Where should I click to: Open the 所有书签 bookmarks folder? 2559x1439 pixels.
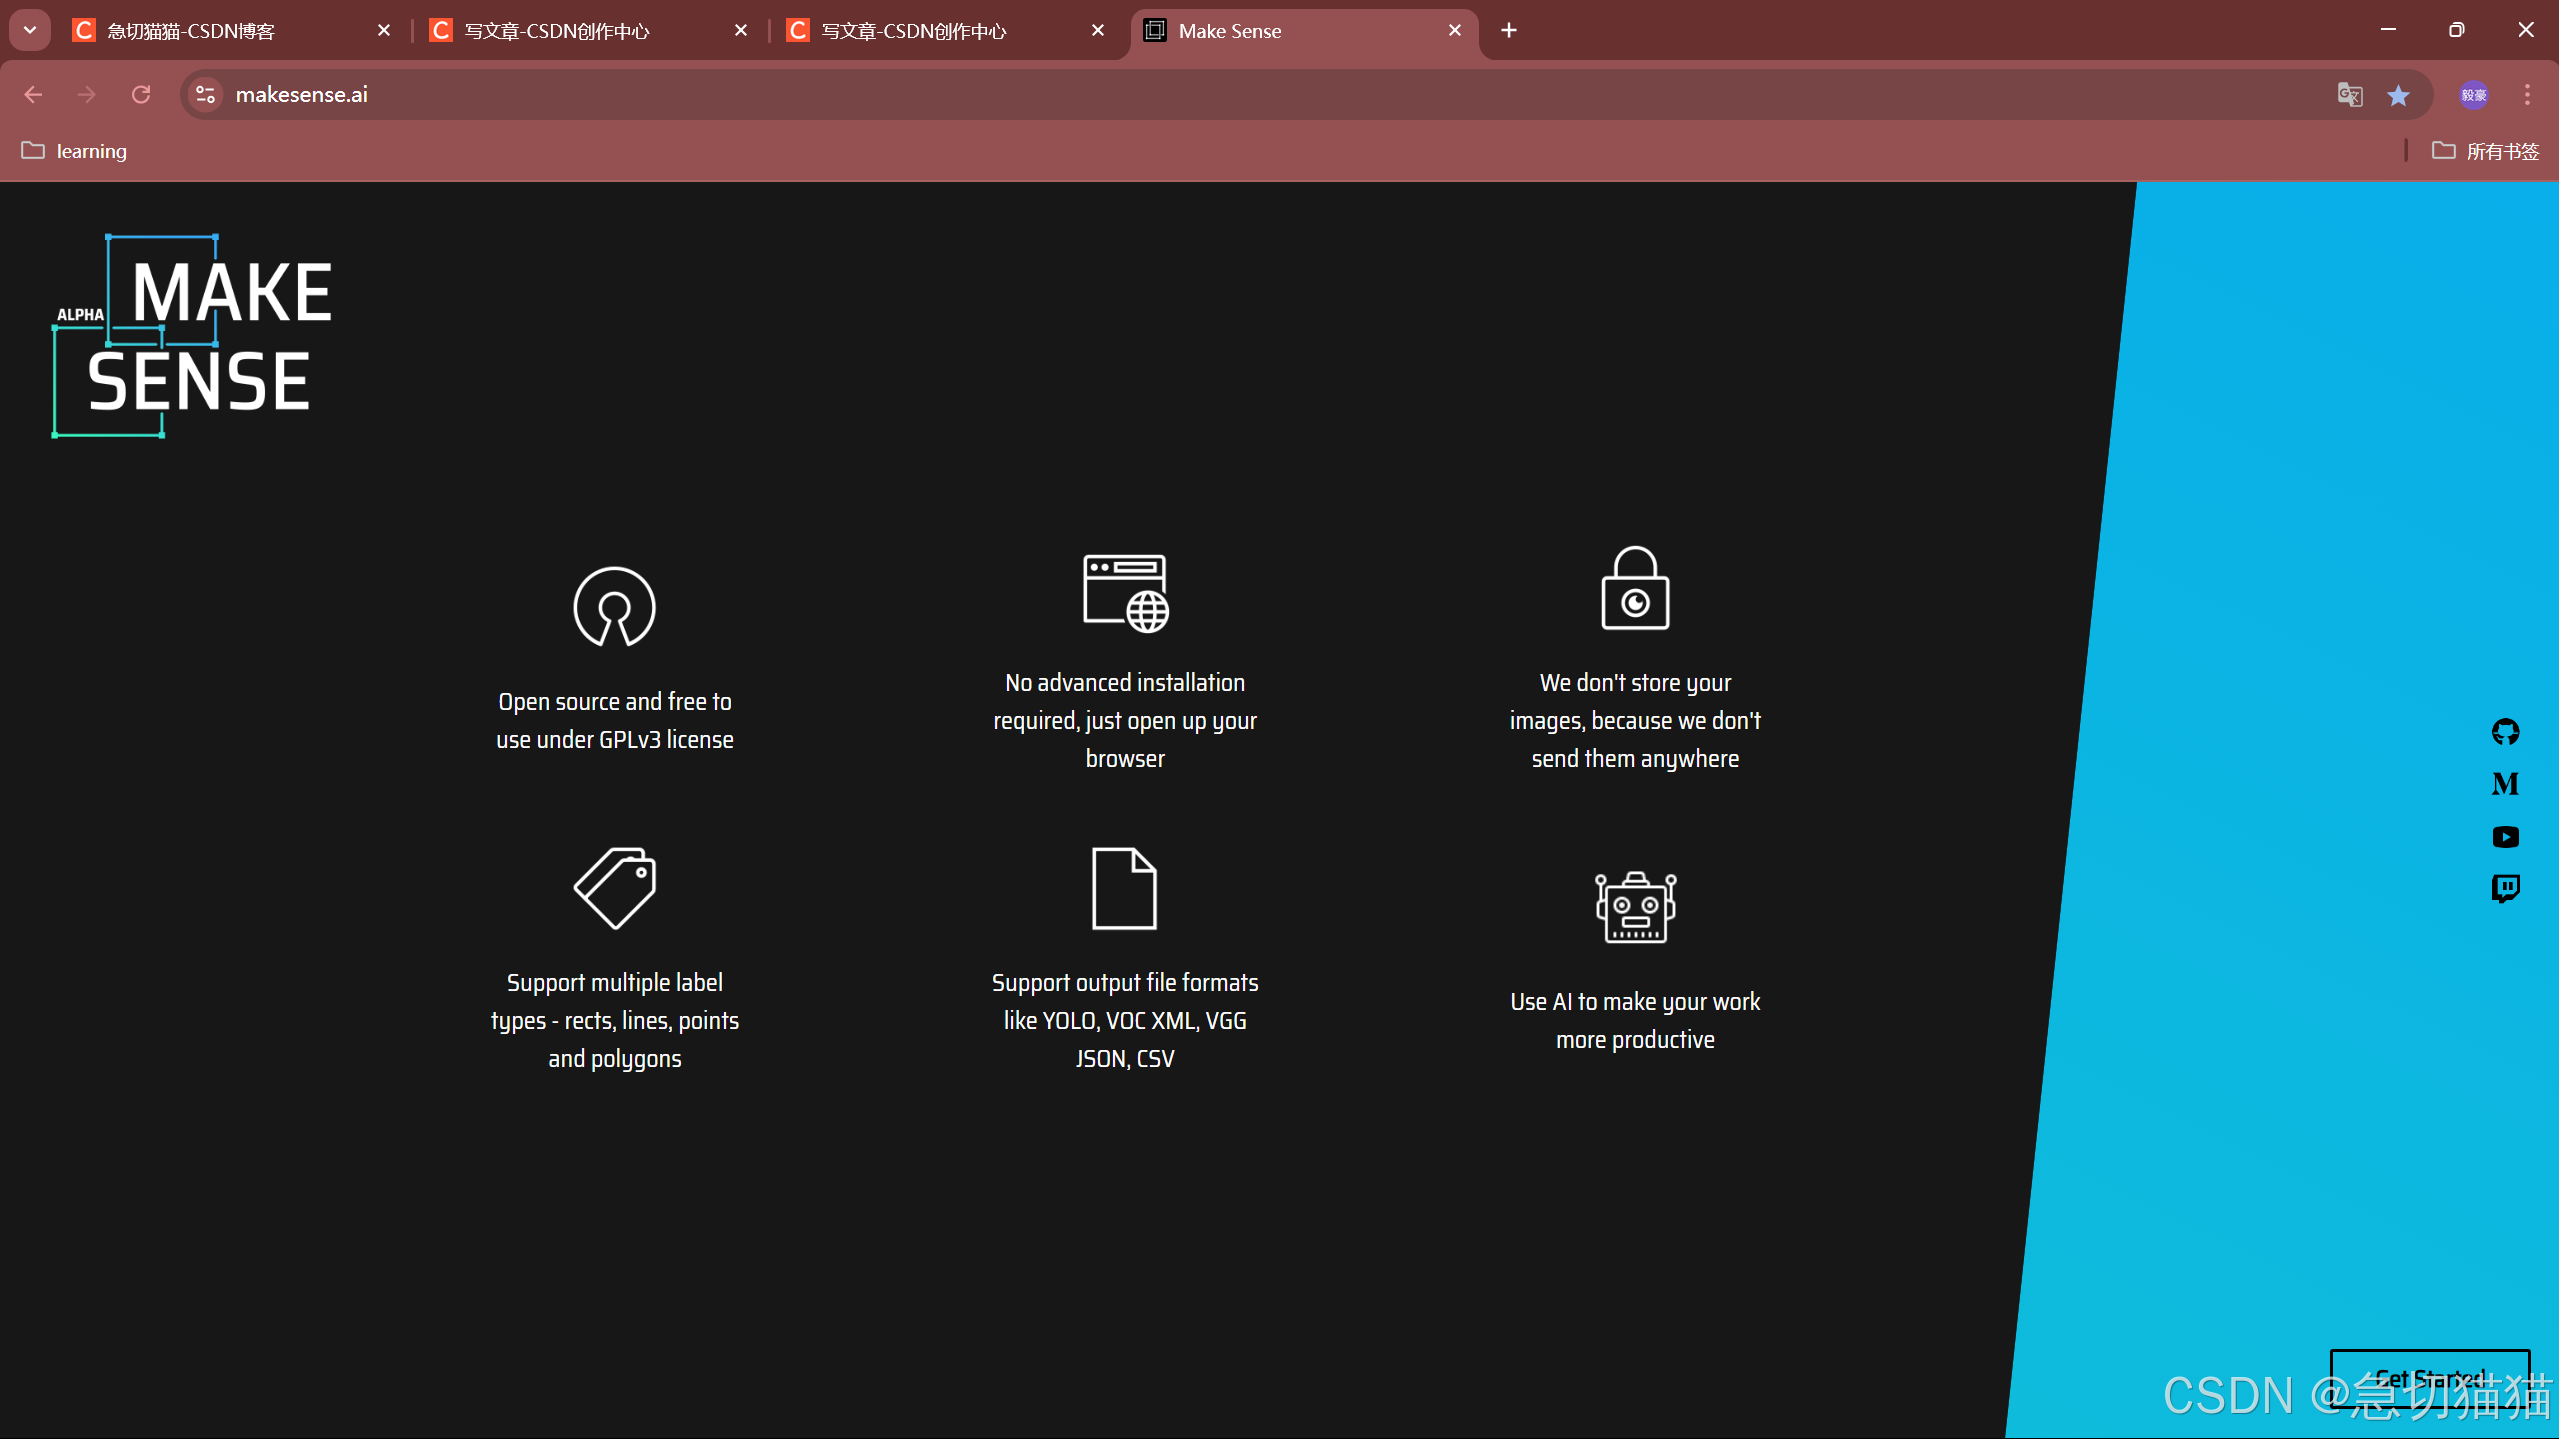click(x=2486, y=151)
